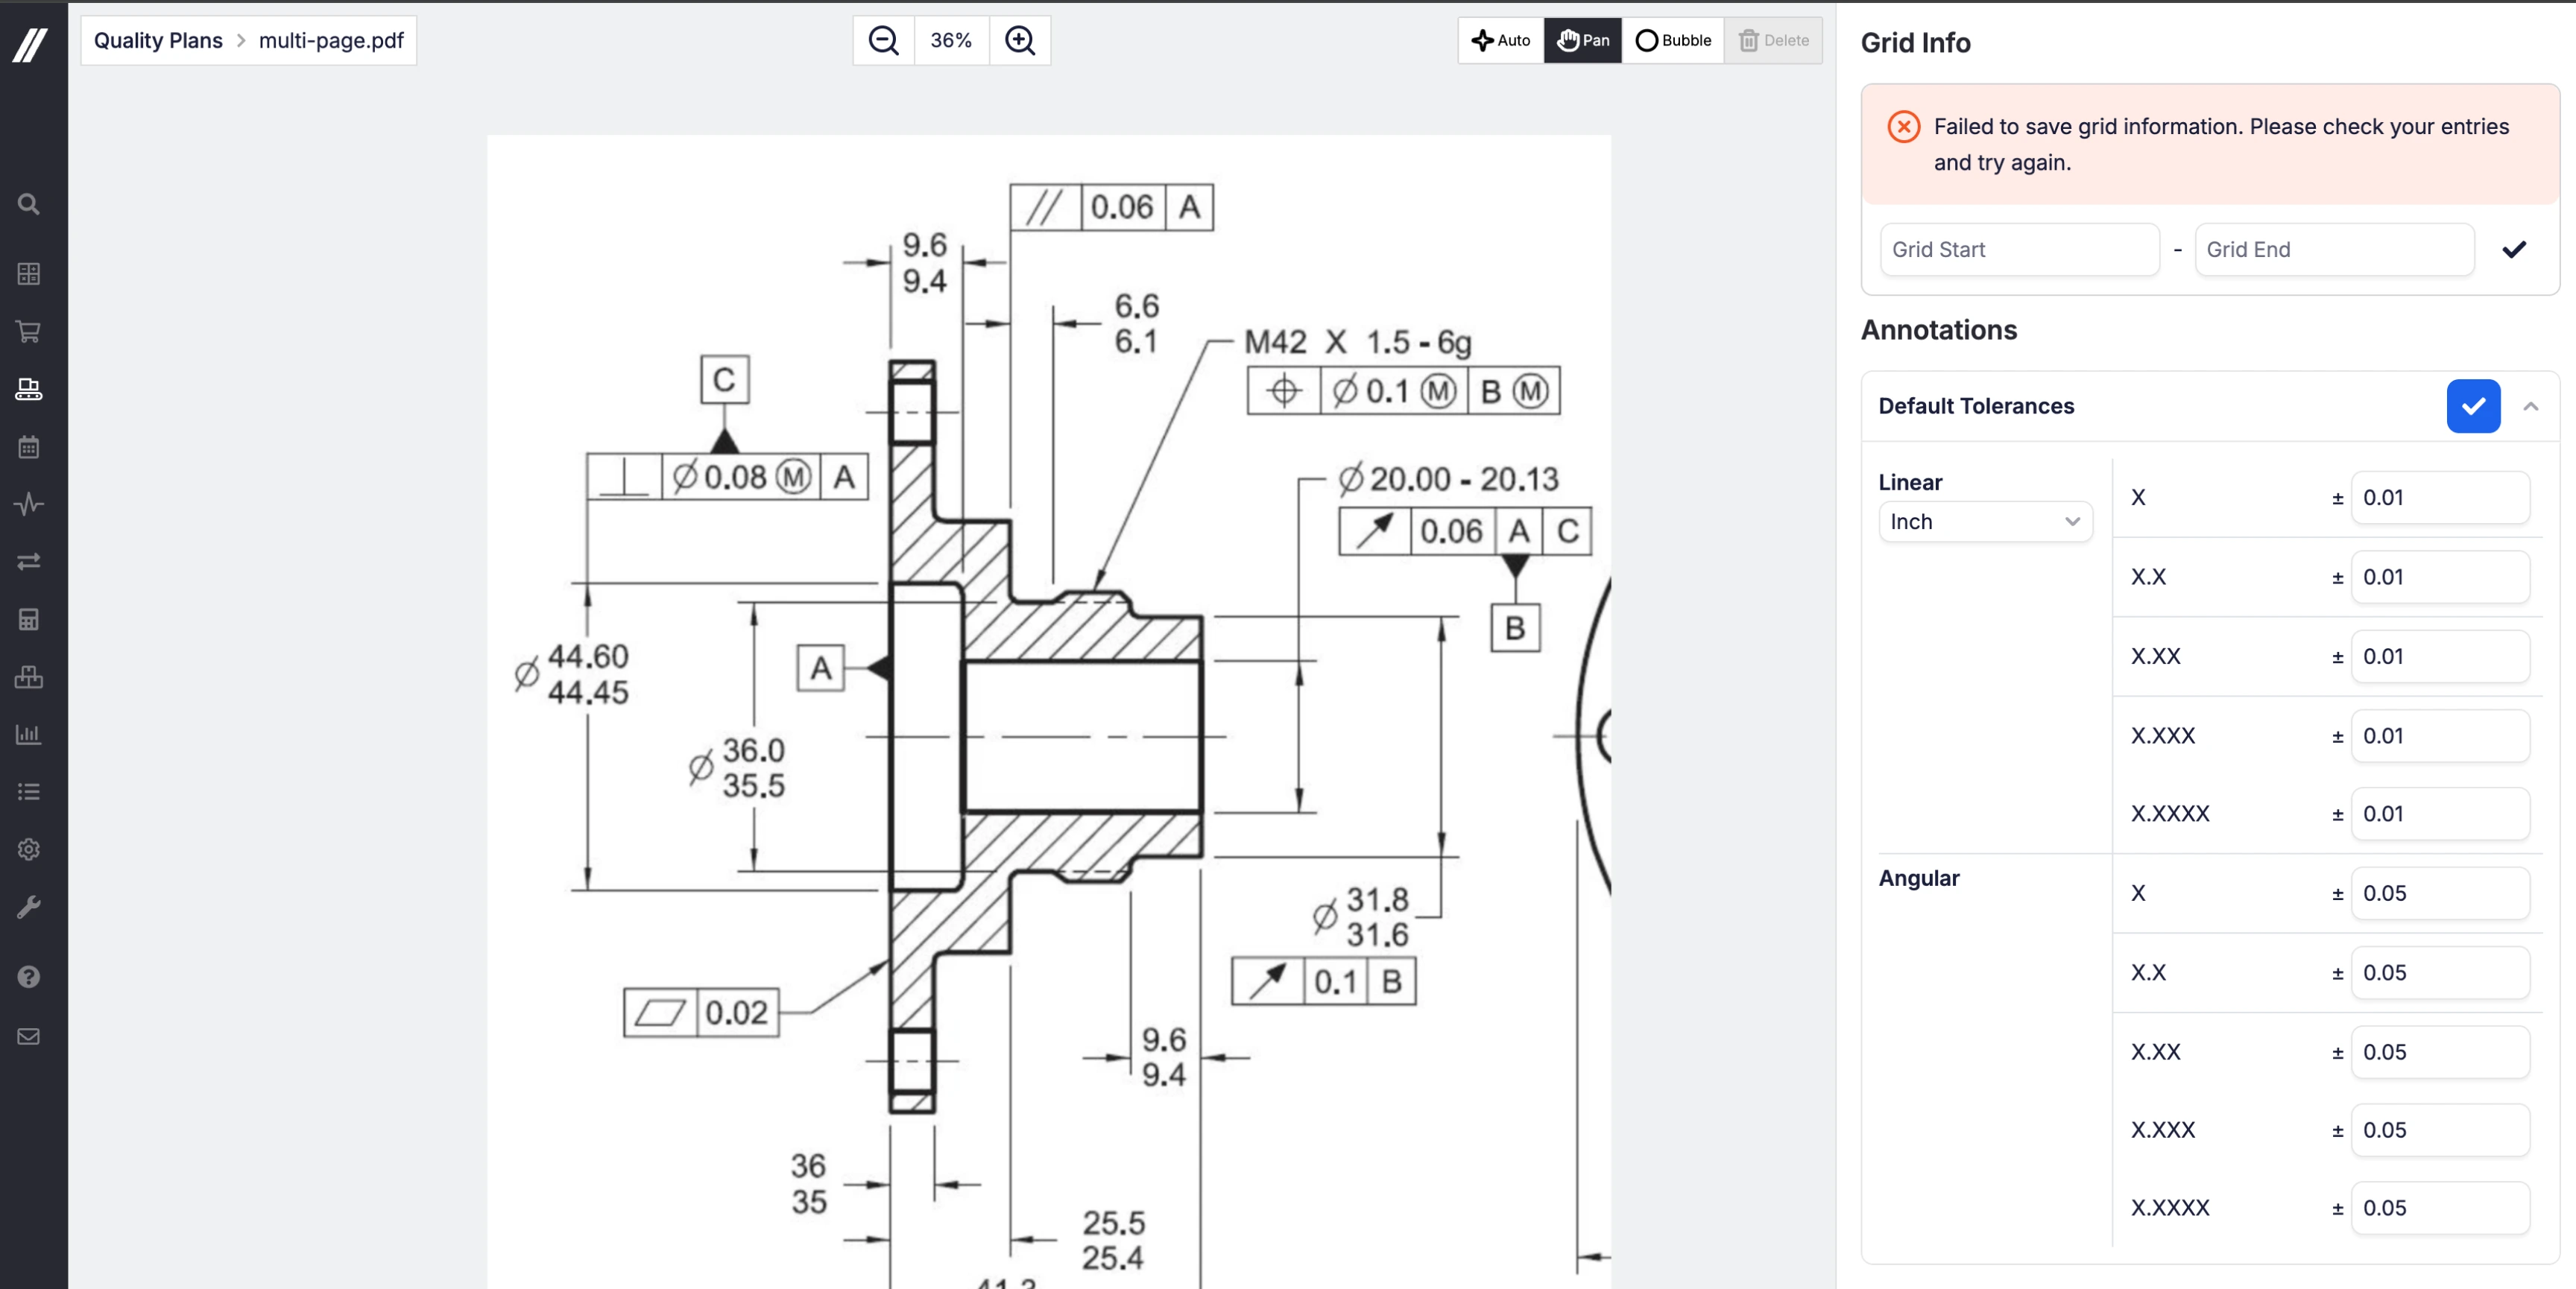Toggle the Default Tolerances blue checkbox
Screen dimensions: 2576x1289
(x=2473, y=407)
